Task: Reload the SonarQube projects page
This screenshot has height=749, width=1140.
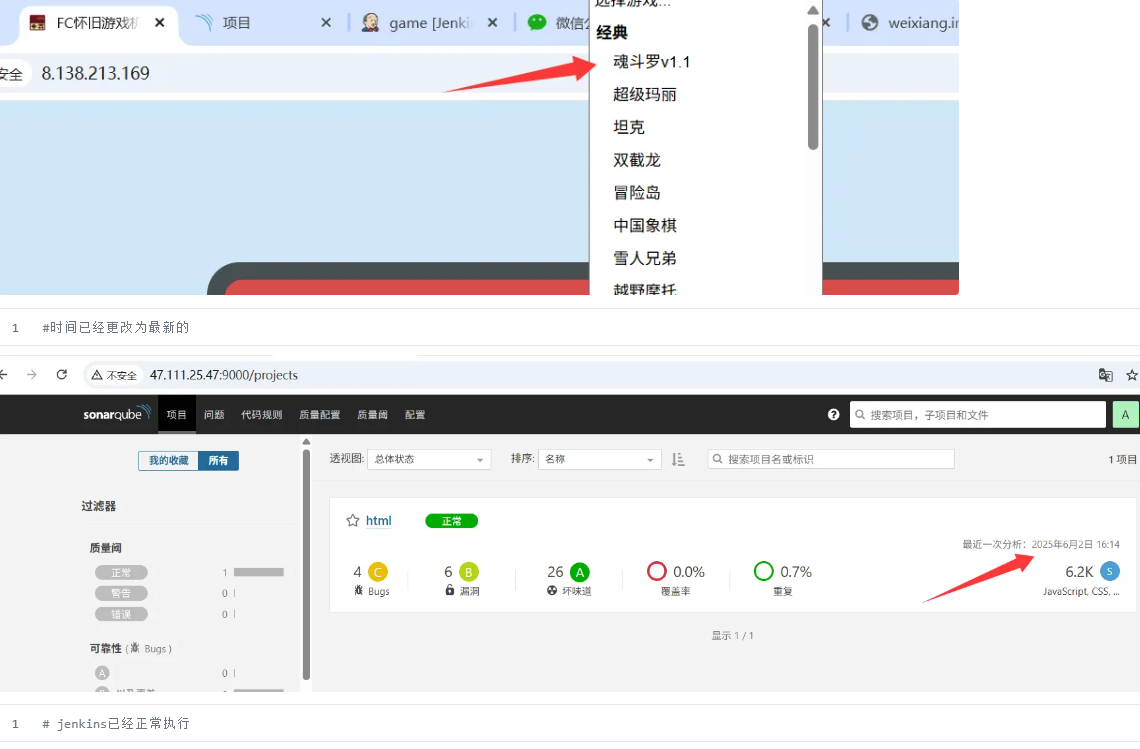Action: click(x=62, y=374)
